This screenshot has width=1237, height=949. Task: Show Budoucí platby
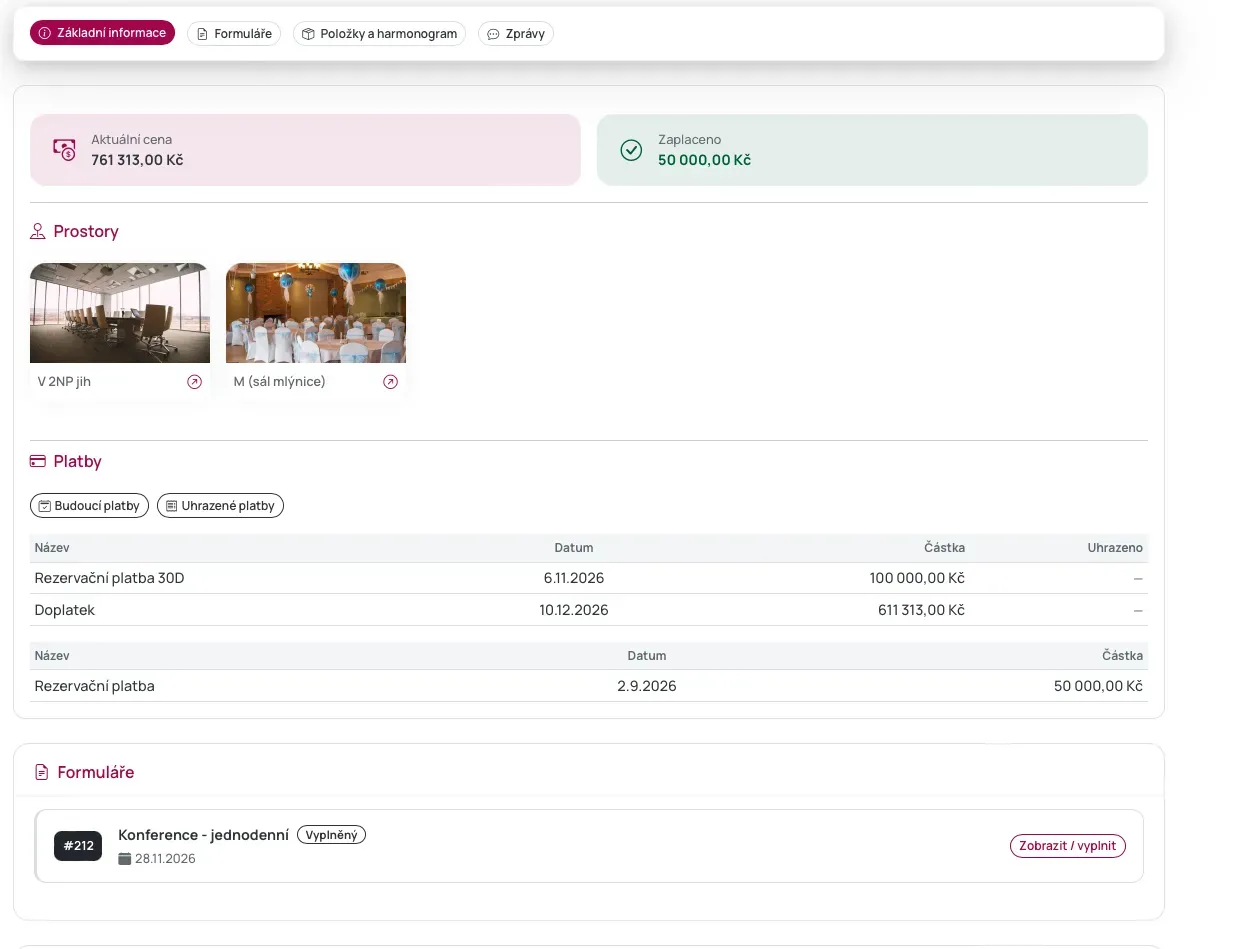pyautogui.click(x=89, y=506)
